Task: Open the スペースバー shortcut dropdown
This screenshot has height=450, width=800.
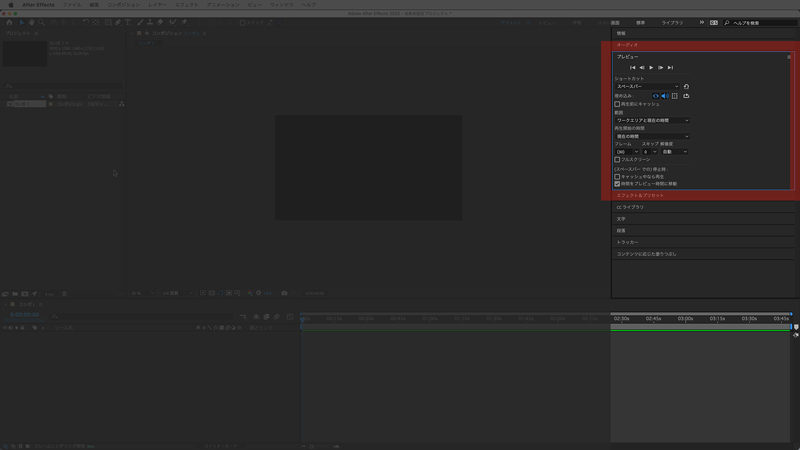Action: (647, 86)
